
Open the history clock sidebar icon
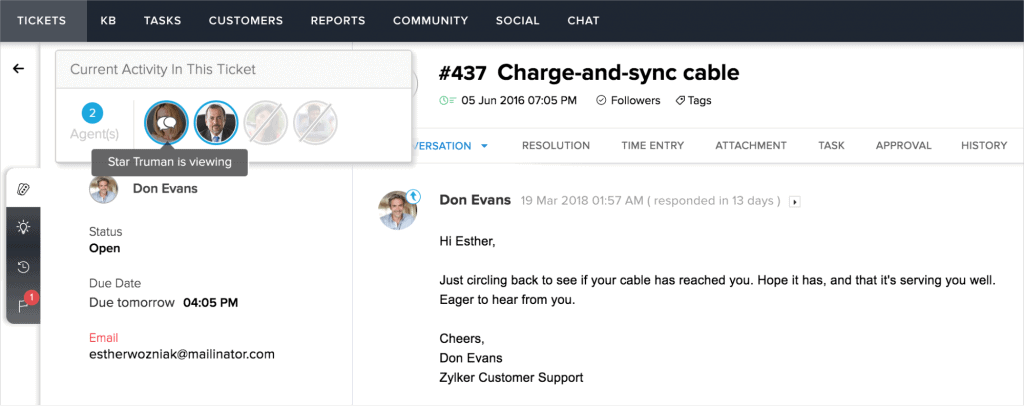tap(23, 267)
